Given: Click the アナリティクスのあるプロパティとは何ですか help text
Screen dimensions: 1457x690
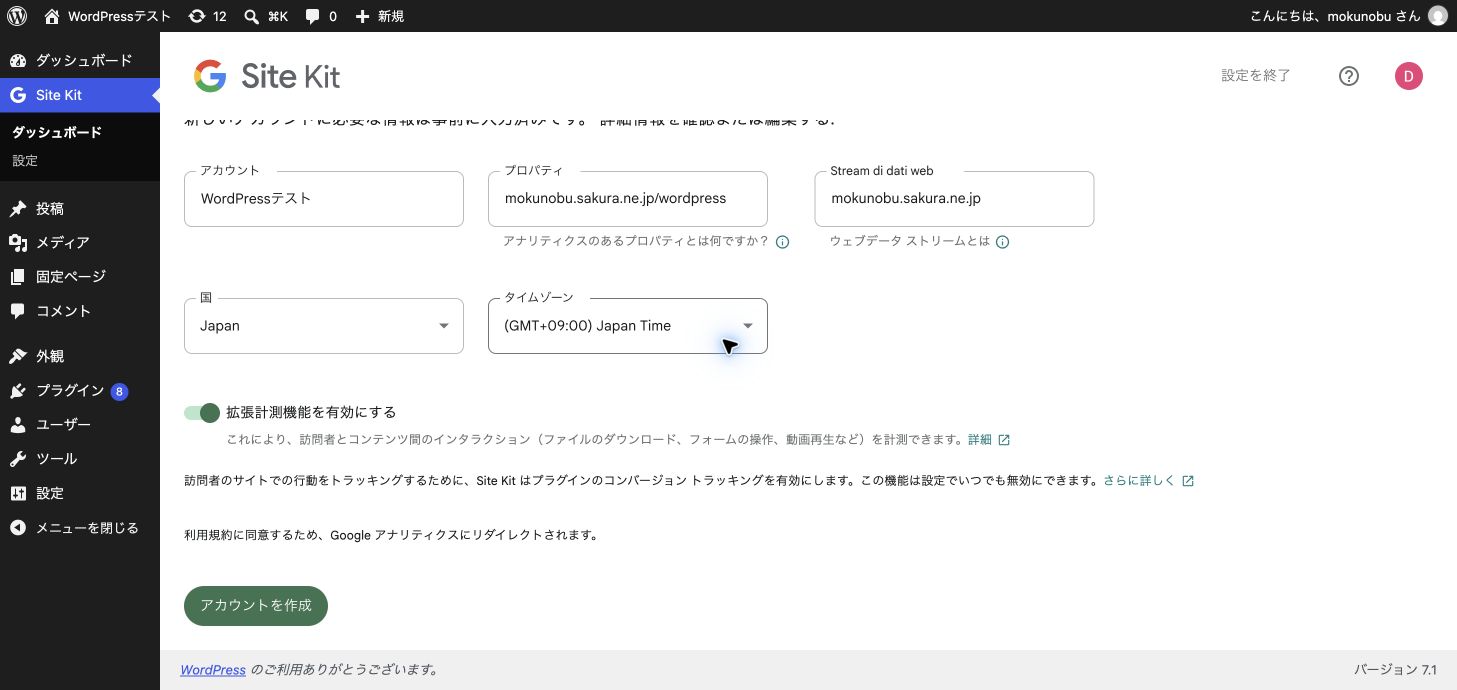Looking at the screenshot, I should click(x=636, y=242).
